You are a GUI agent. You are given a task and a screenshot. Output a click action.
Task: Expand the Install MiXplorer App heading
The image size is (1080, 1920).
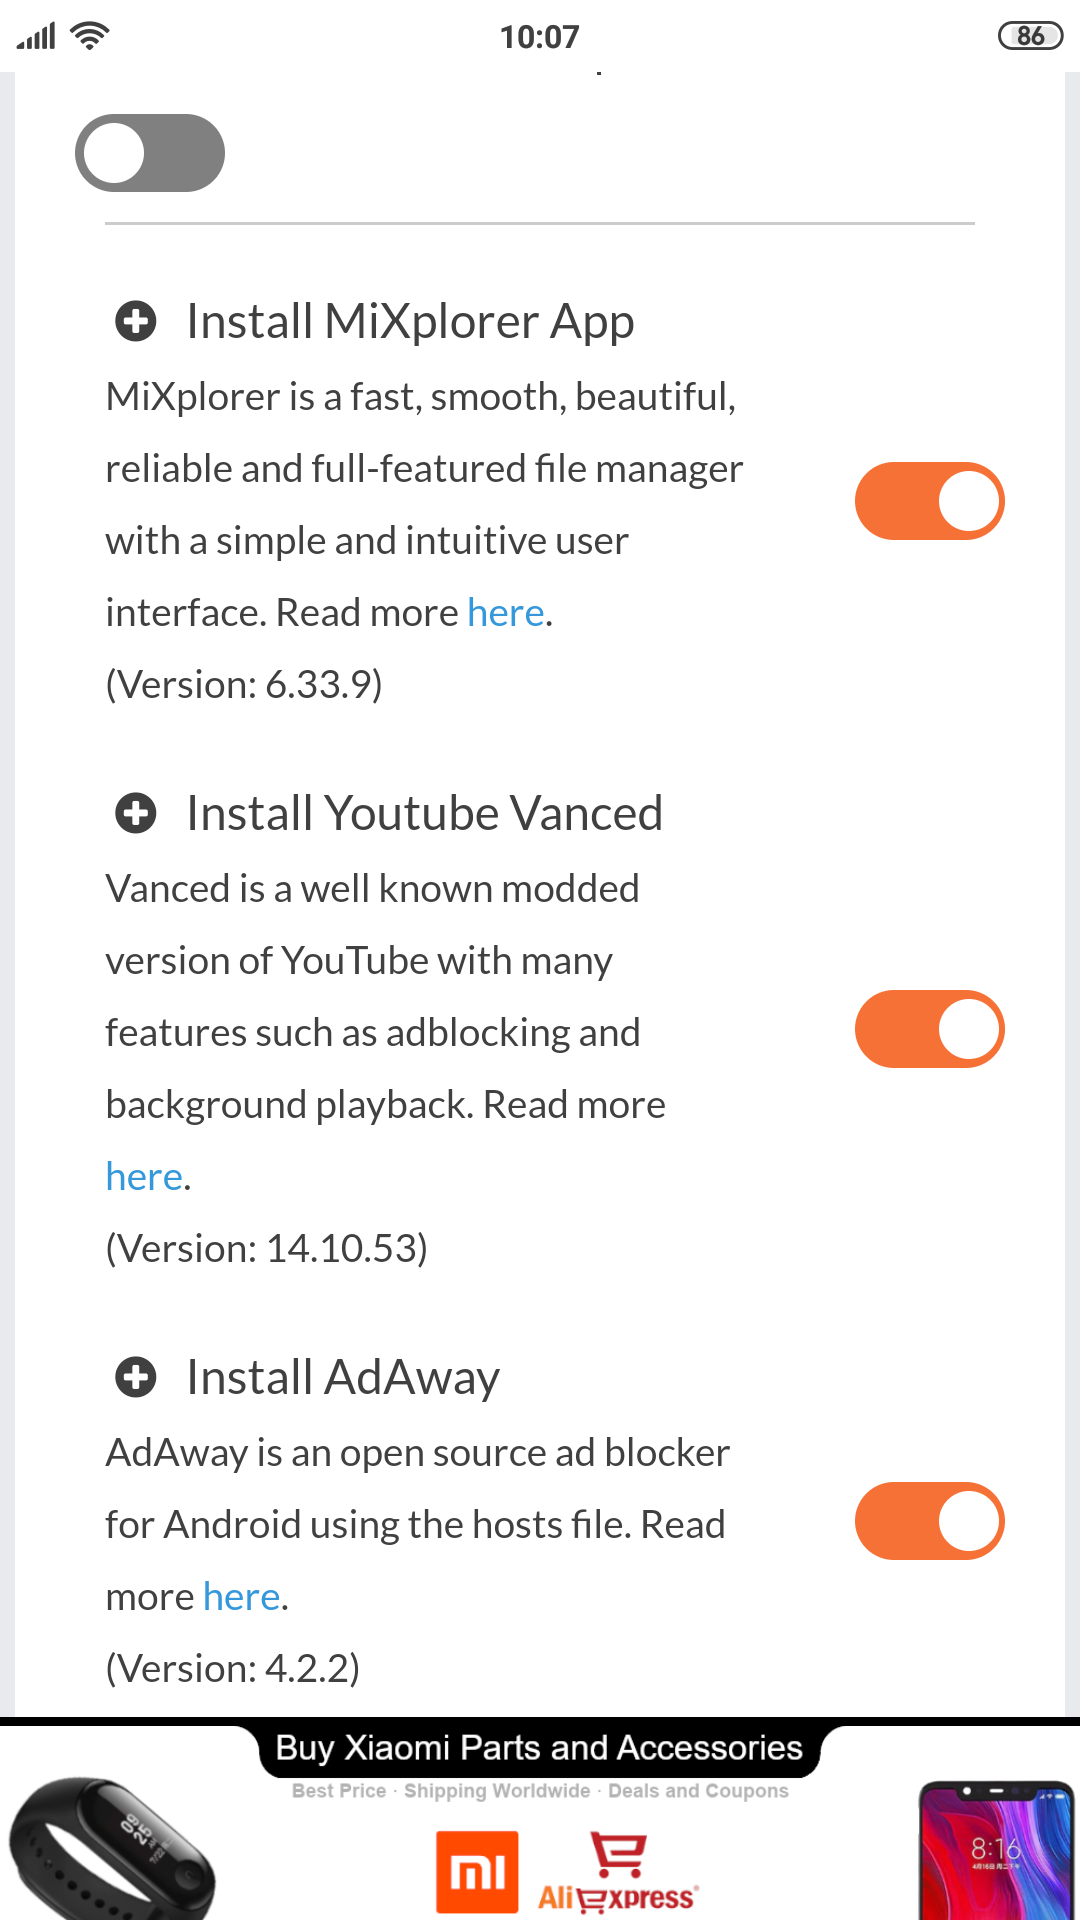click(410, 322)
